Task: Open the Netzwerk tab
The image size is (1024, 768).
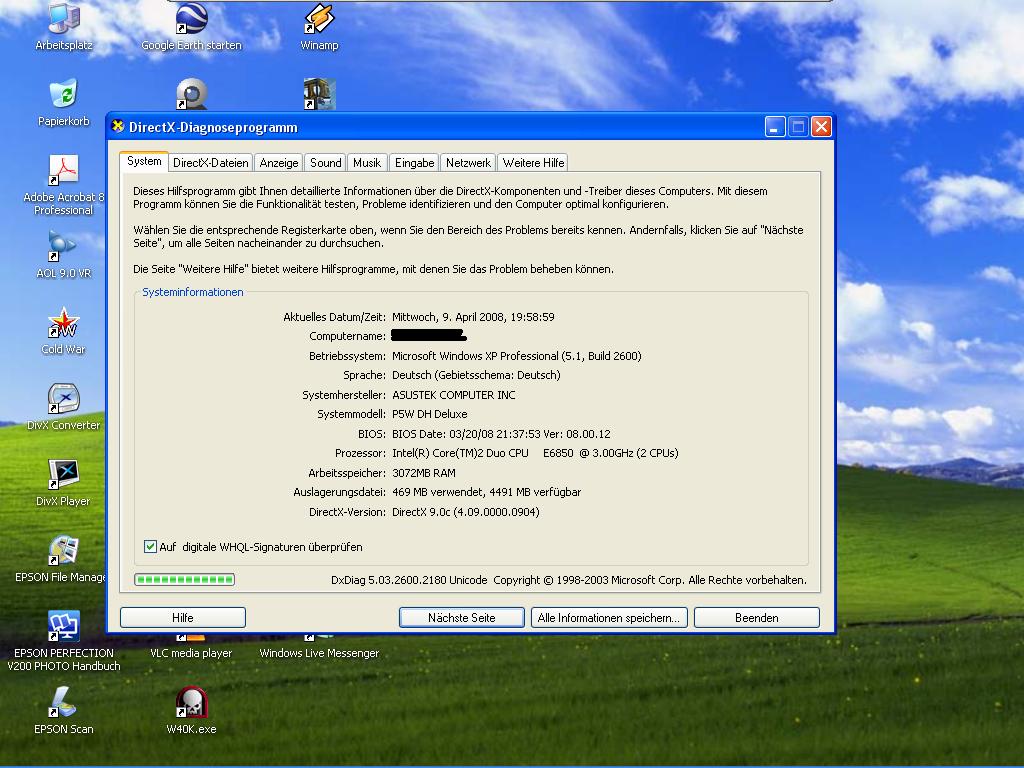Action: pos(468,163)
